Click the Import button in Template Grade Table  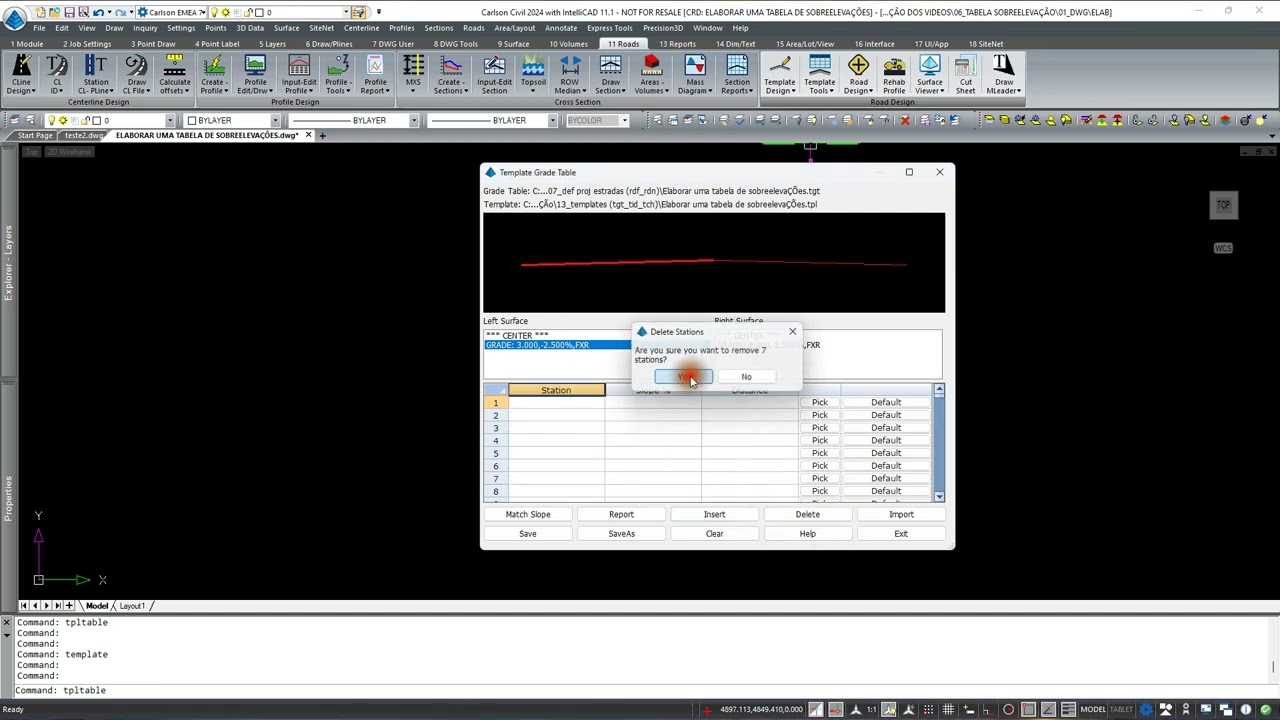tap(901, 514)
